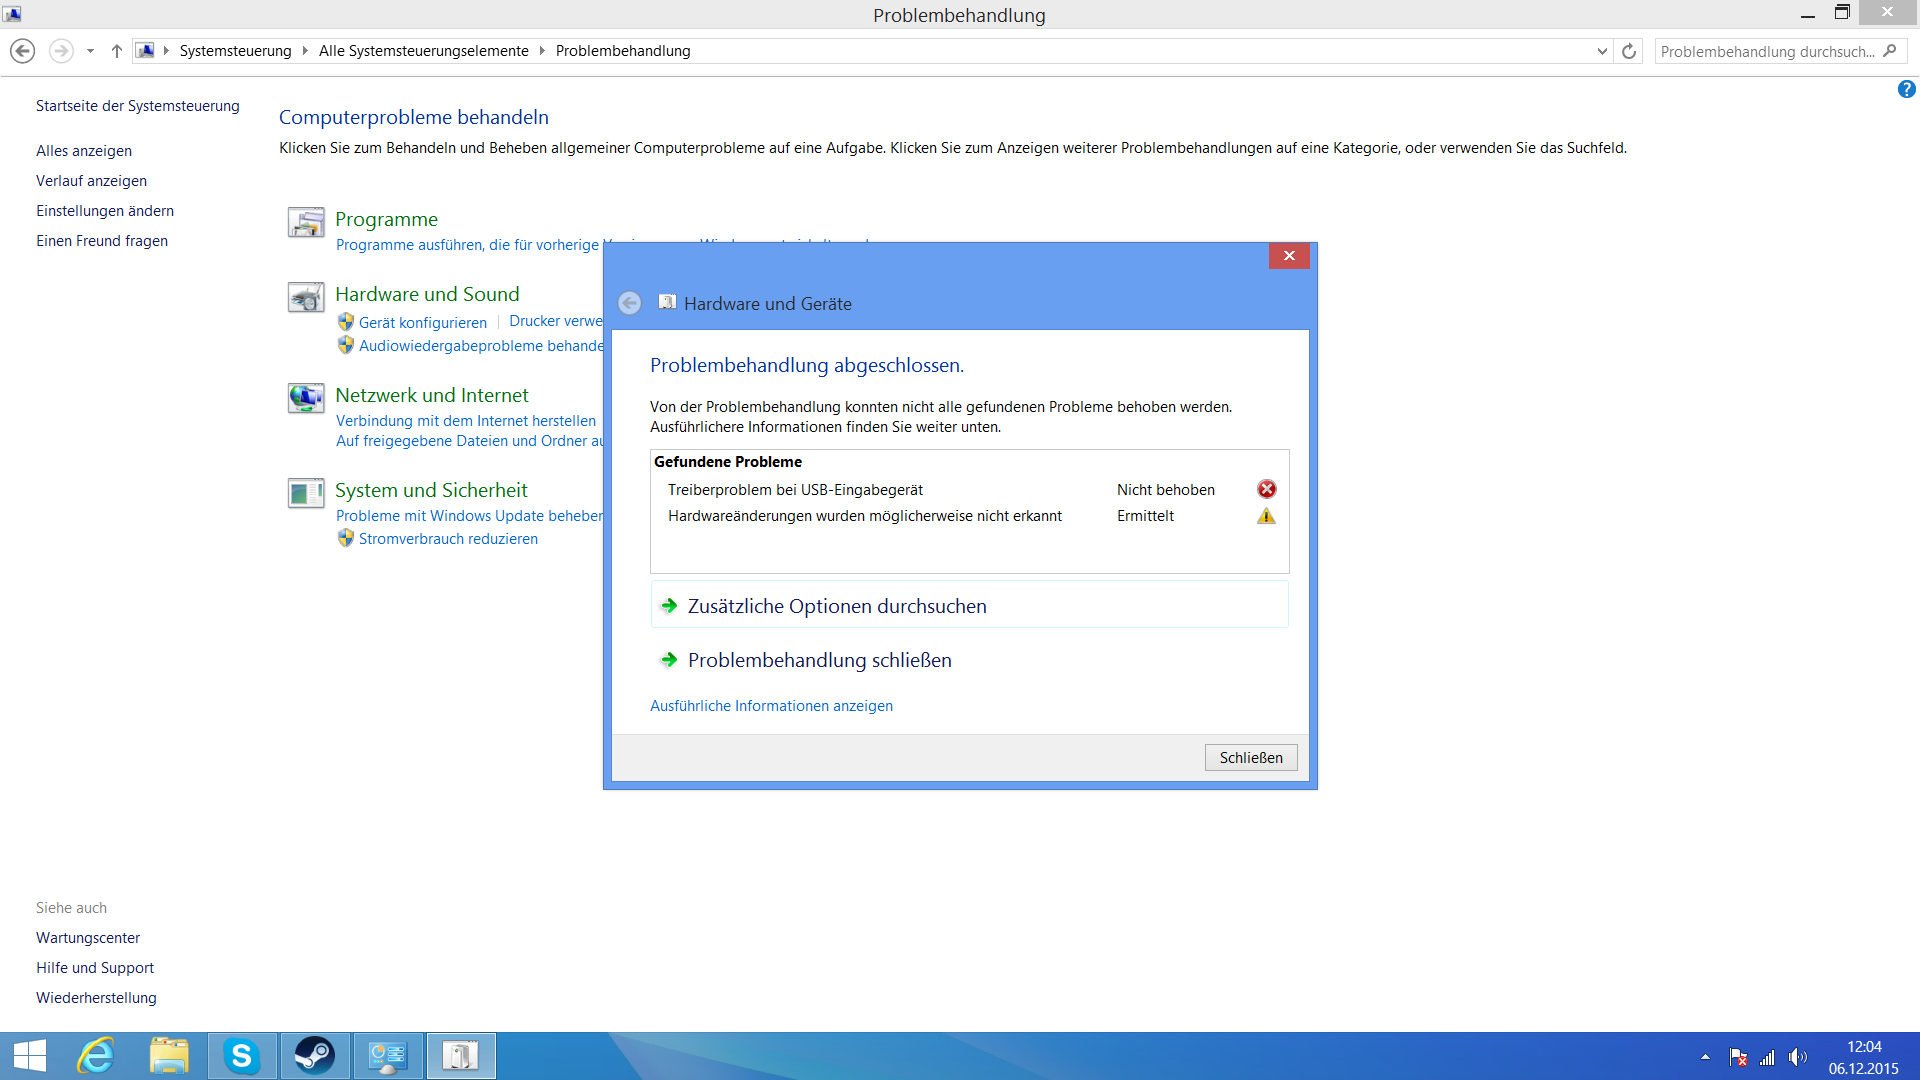Select Zusätzliche Optionen durchsuchen option
The image size is (1920, 1080).
tap(837, 606)
